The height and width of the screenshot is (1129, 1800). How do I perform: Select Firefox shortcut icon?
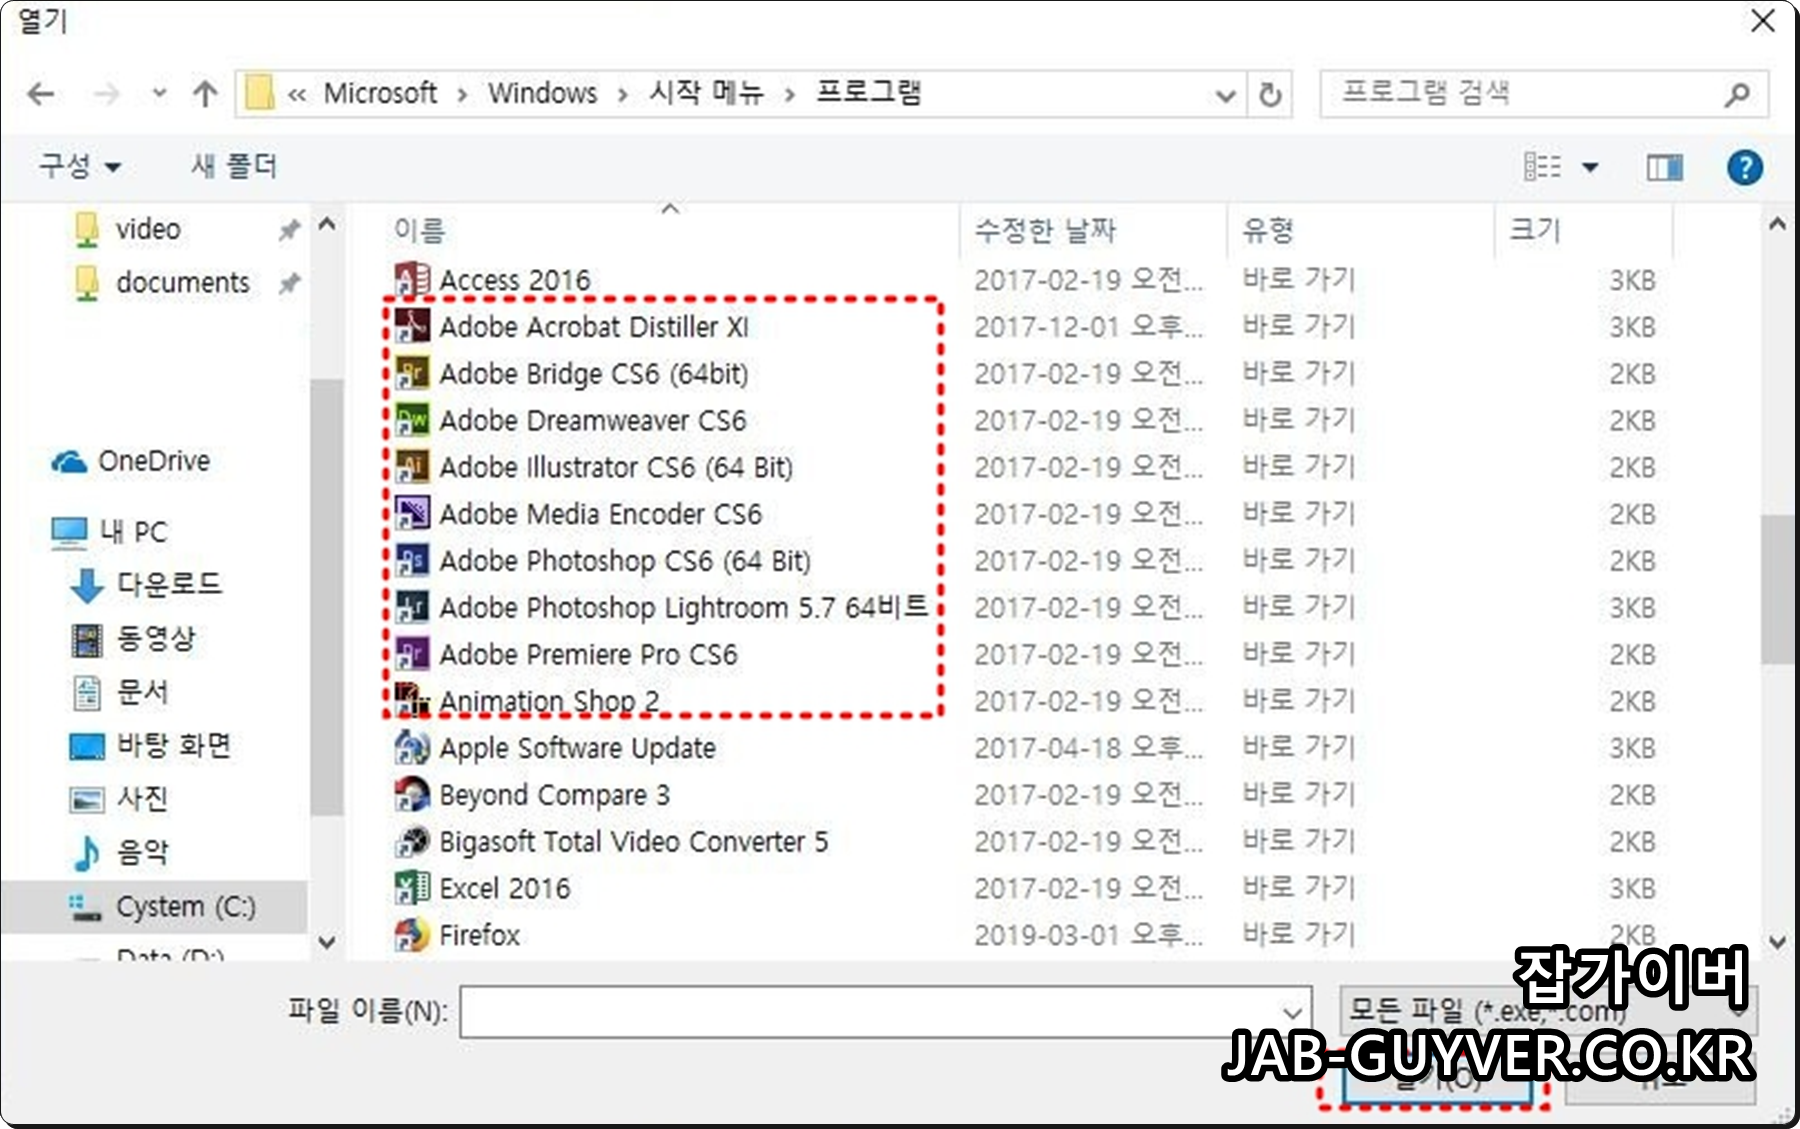(412, 935)
